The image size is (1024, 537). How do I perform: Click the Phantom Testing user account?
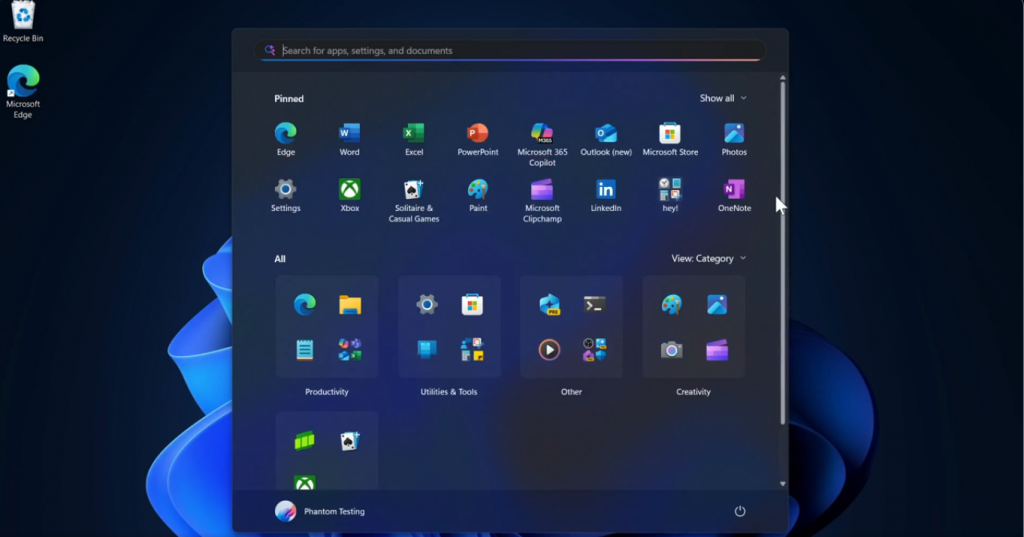coord(320,512)
